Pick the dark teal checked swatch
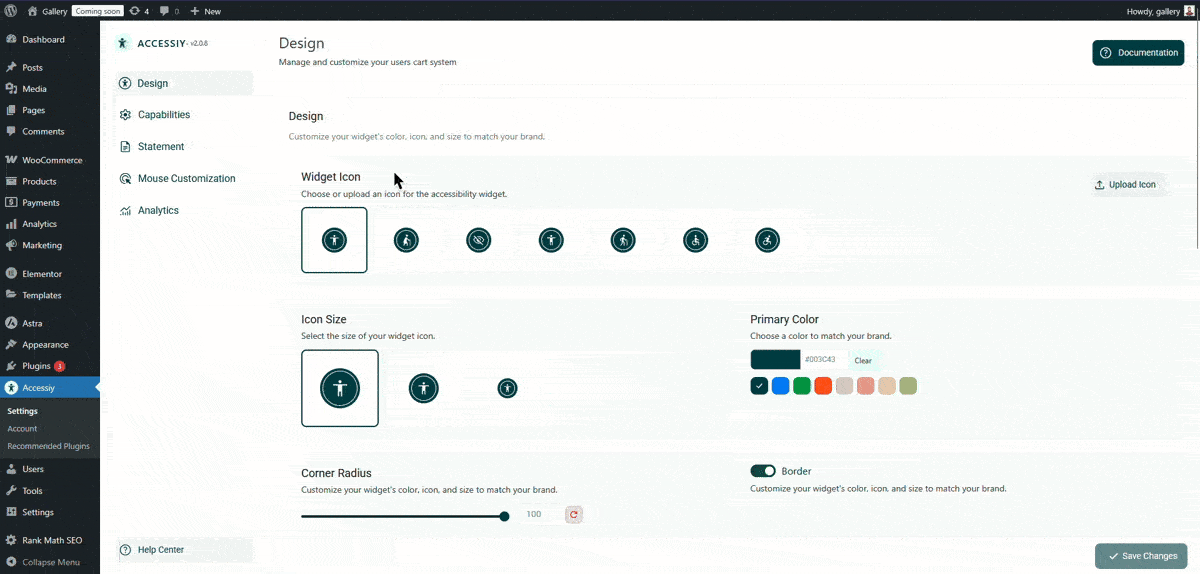The width and height of the screenshot is (1200, 574). pos(759,386)
